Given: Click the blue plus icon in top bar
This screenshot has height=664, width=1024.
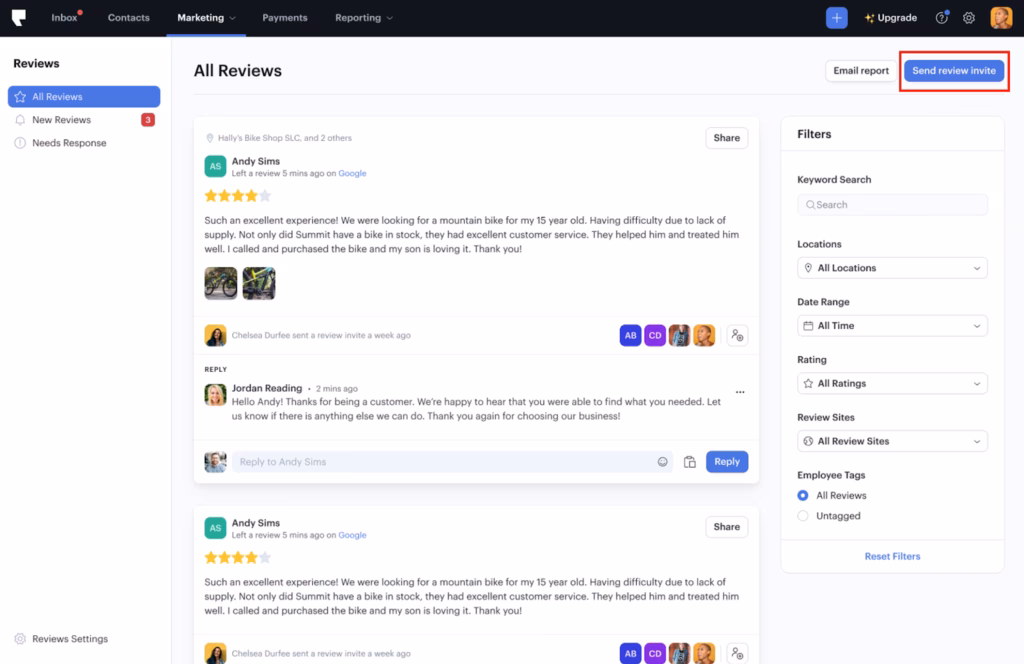Looking at the screenshot, I should (837, 18).
